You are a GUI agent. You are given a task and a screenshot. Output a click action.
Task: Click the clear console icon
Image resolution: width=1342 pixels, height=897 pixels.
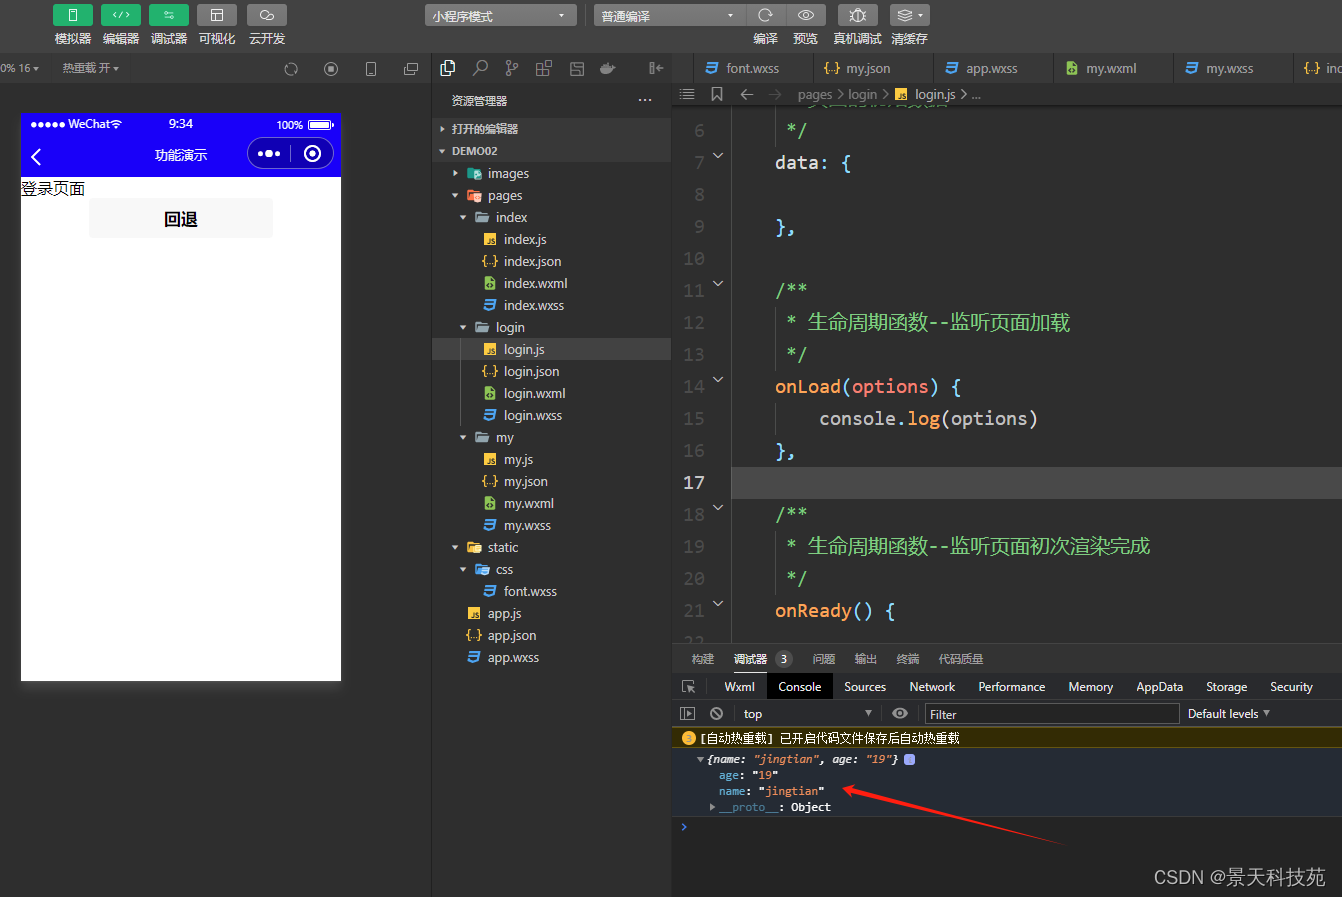tap(716, 713)
